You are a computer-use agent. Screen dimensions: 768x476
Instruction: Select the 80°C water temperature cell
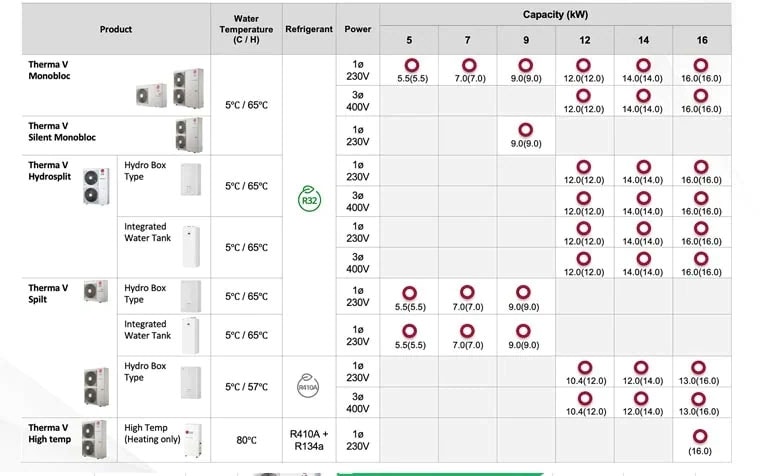(246, 438)
